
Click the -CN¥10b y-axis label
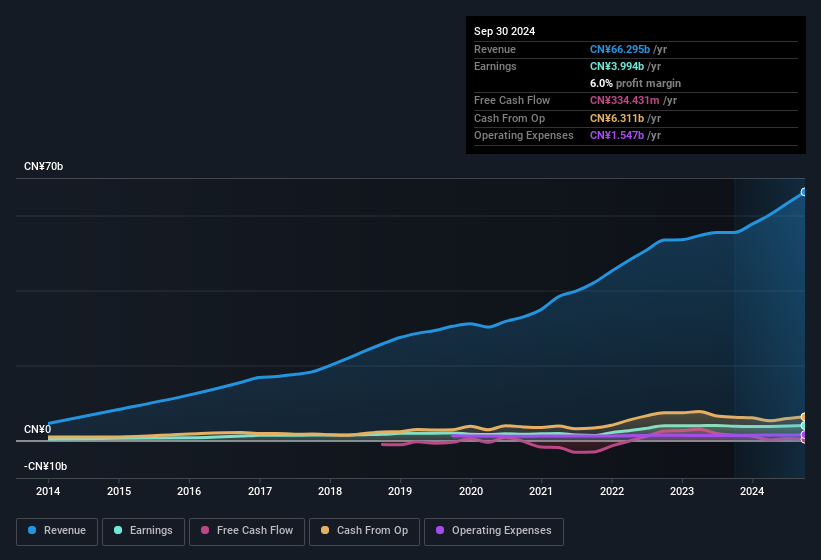point(45,466)
